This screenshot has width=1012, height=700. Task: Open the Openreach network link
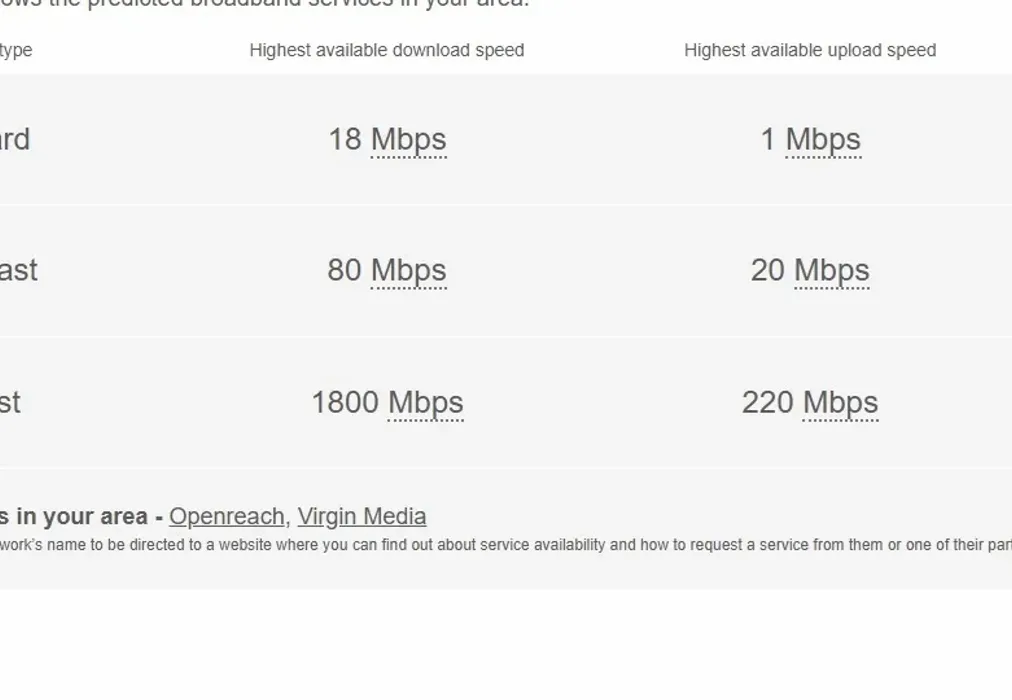[226, 516]
